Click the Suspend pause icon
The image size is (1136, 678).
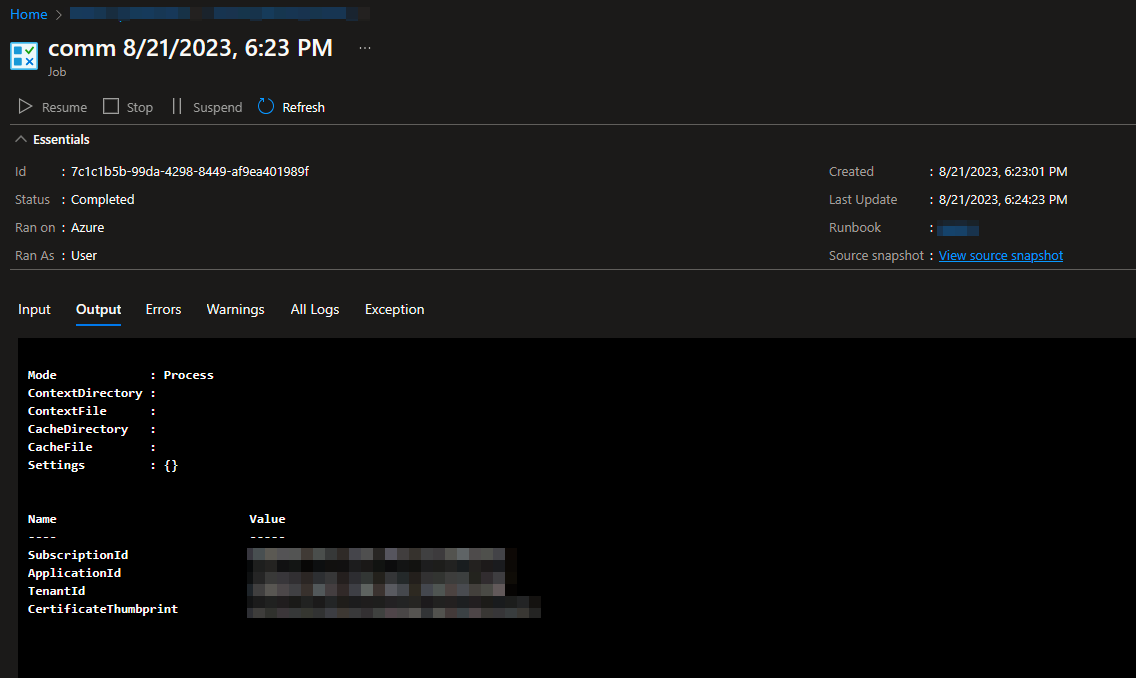[177, 106]
